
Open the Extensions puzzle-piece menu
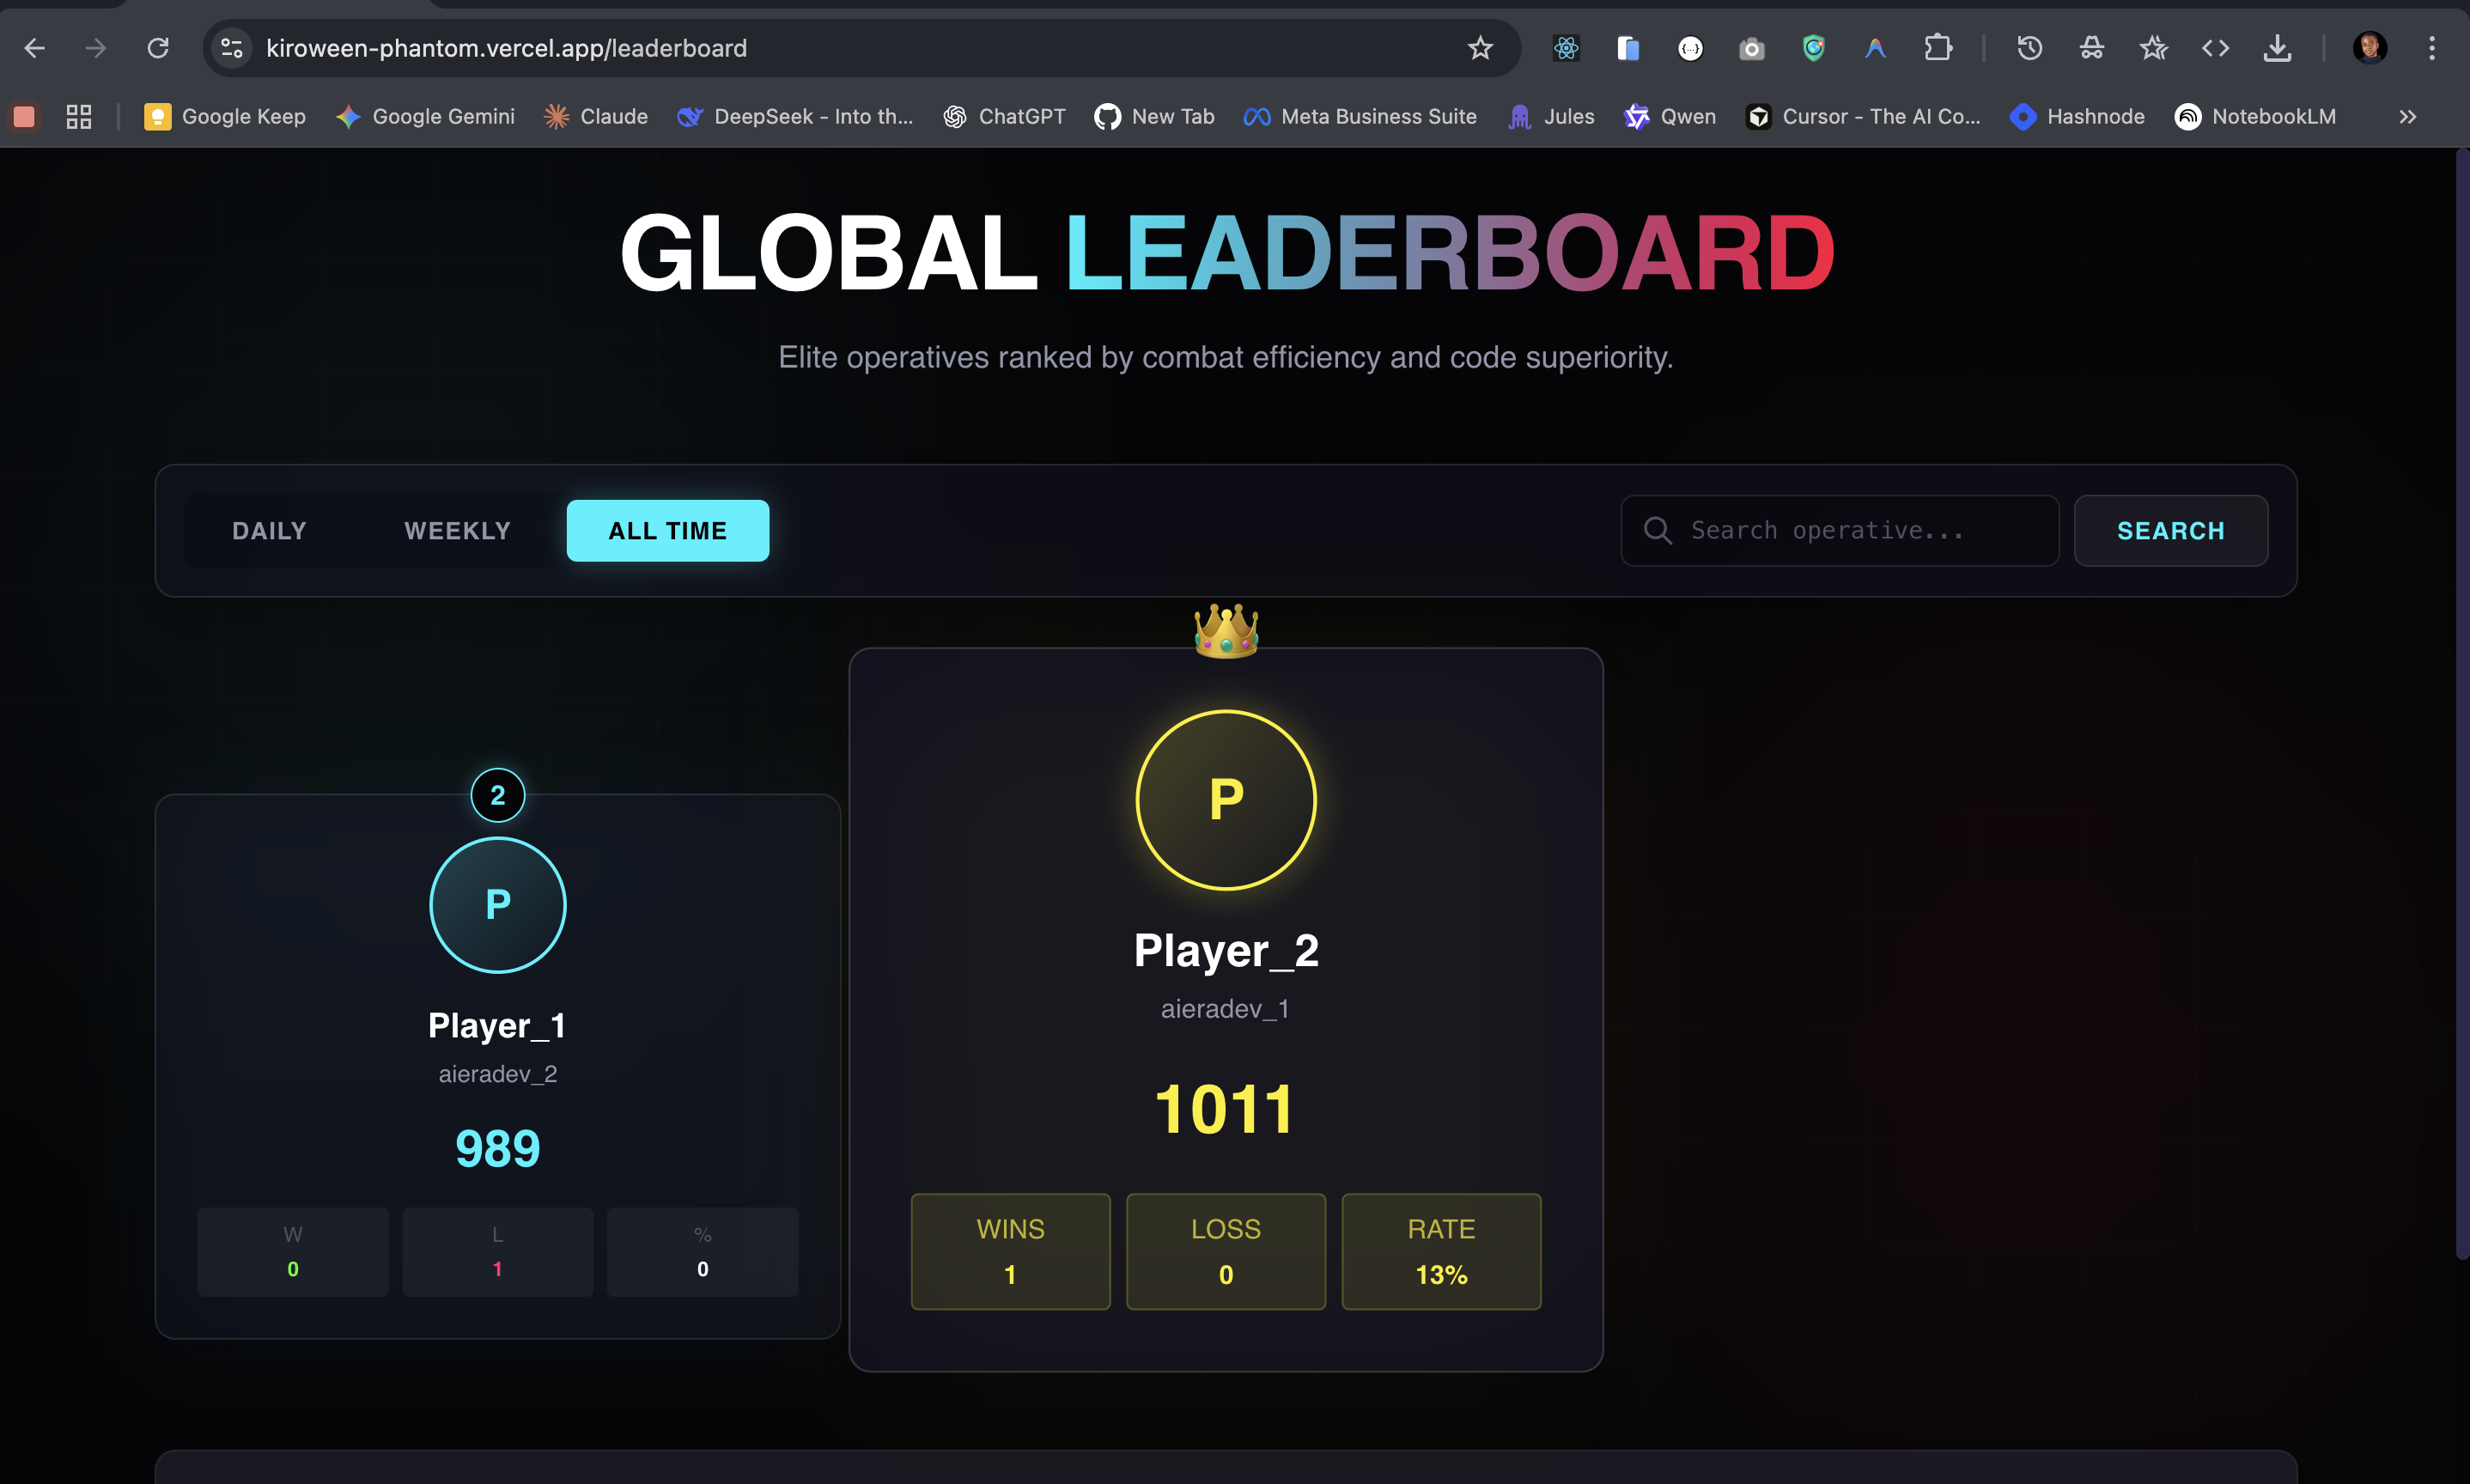[1938, 48]
